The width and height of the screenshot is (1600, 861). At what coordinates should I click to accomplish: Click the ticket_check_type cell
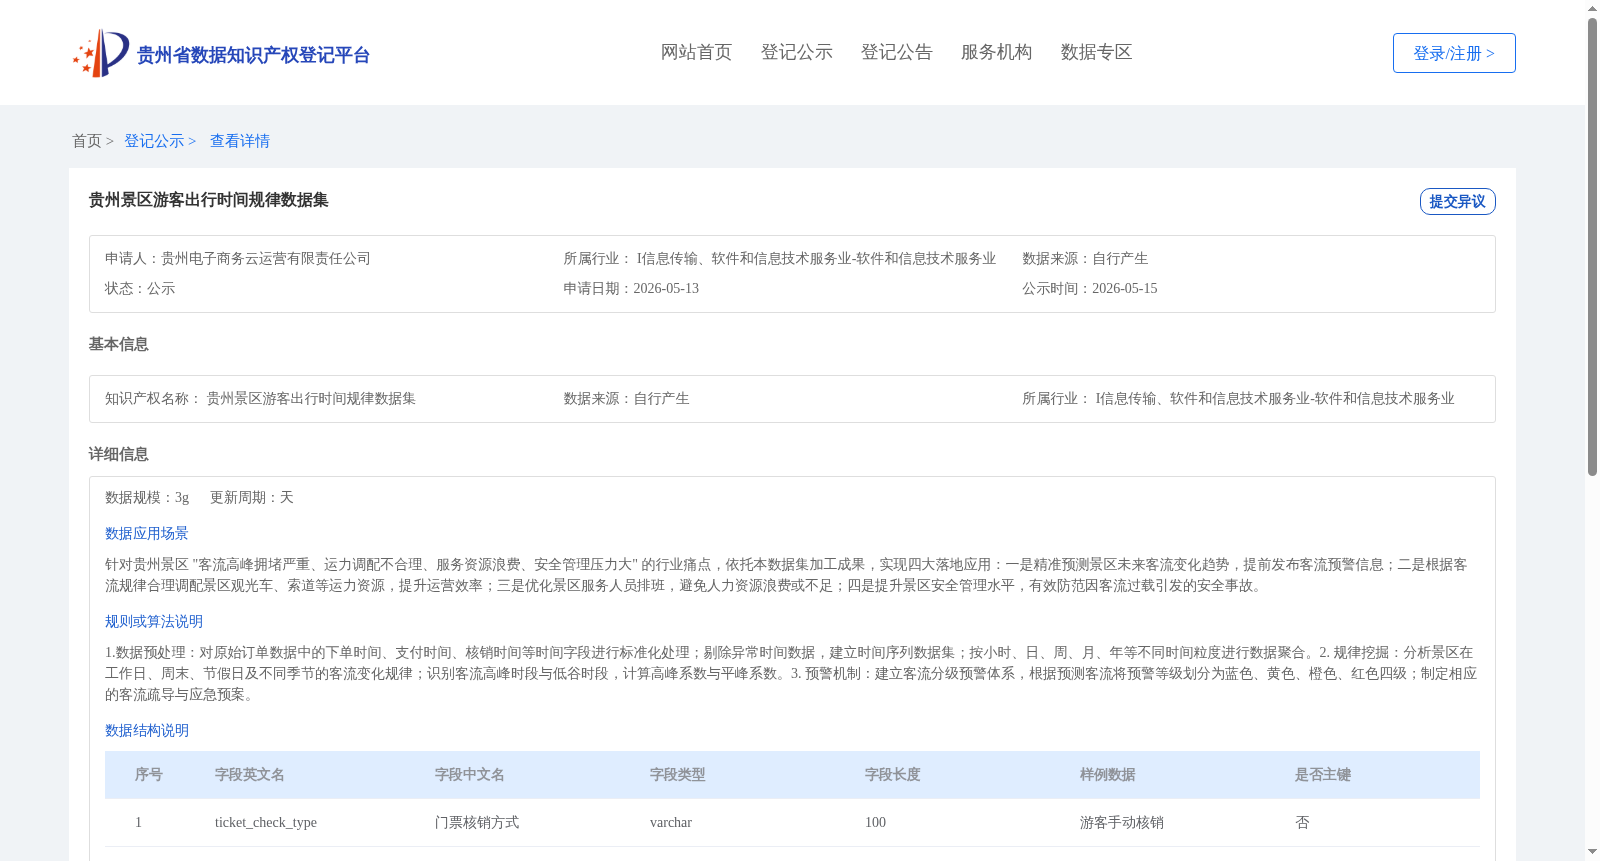[x=266, y=822]
